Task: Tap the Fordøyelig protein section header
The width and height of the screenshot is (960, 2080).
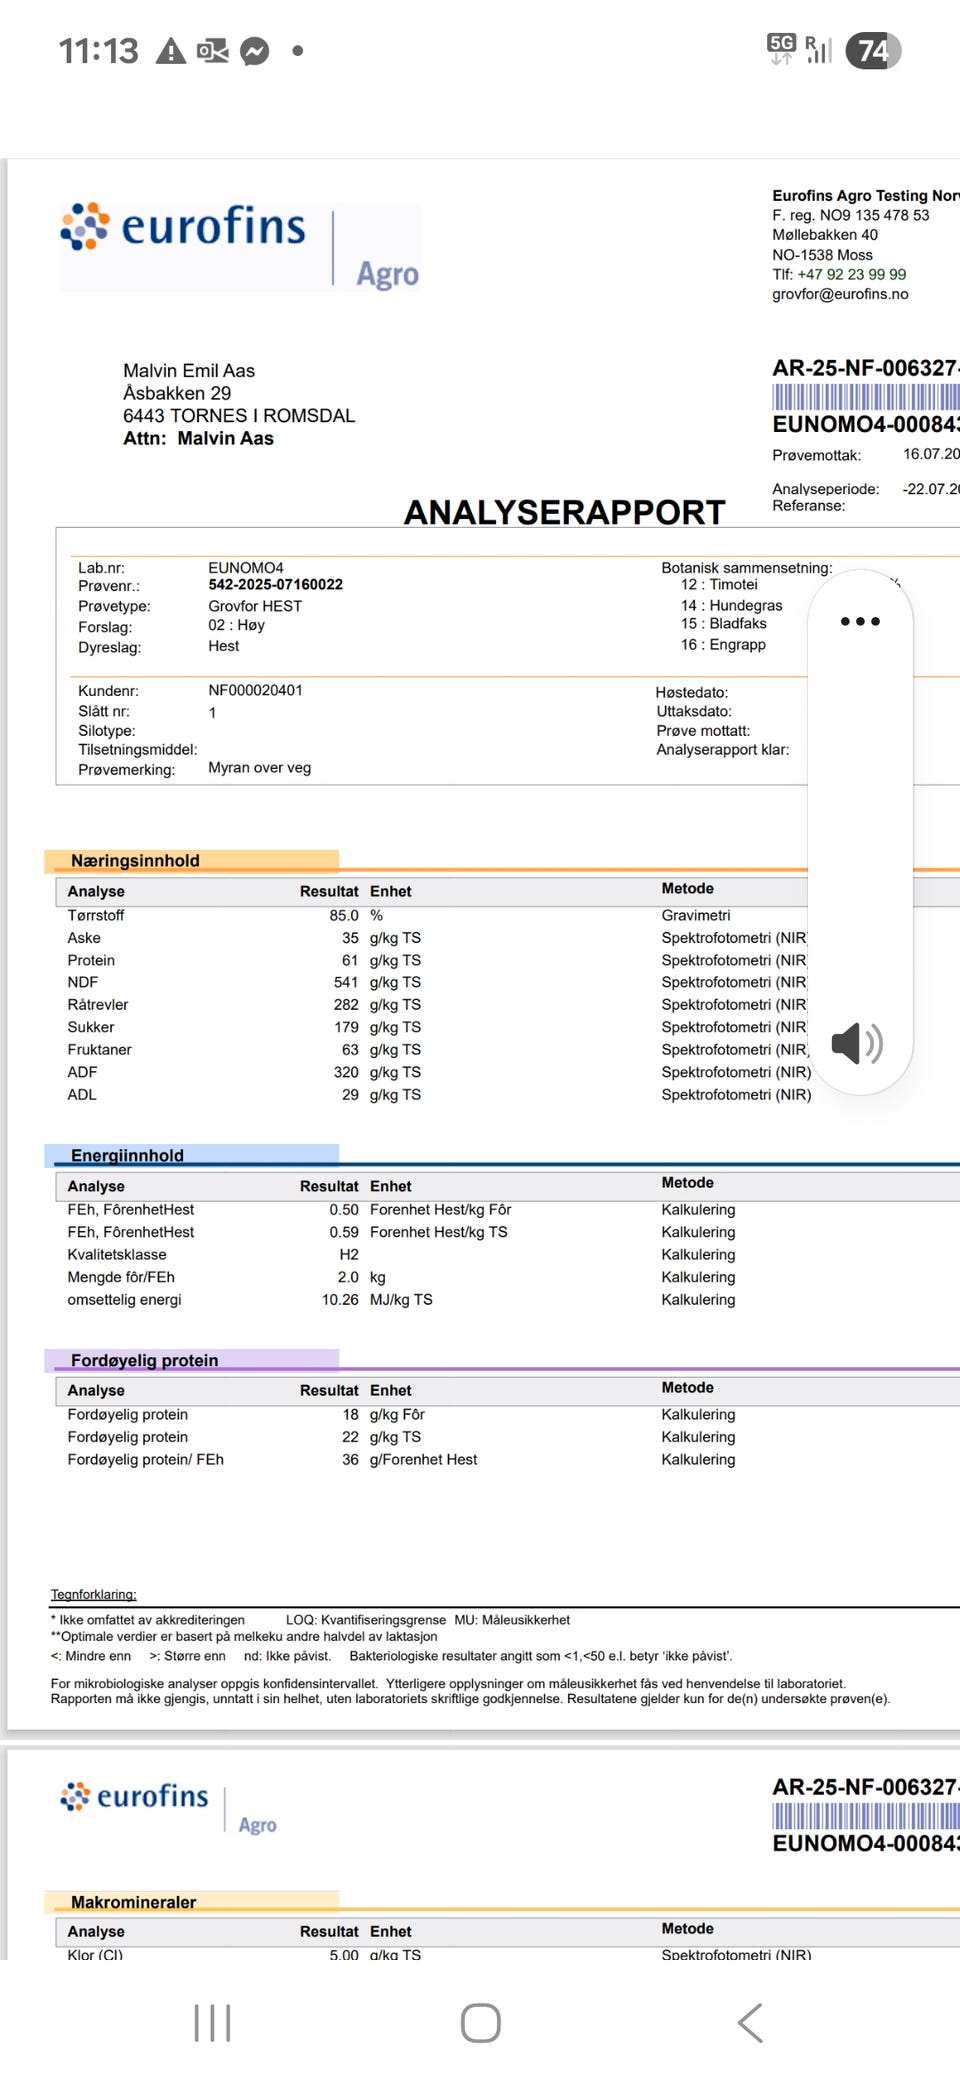Action: click(191, 1360)
